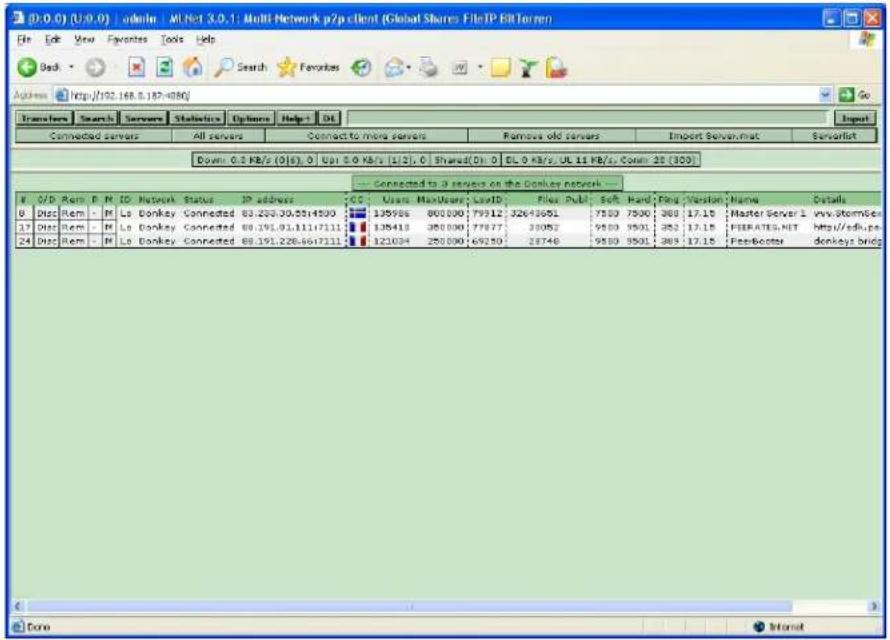
Task: Sort table by Users column header
Action: coord(396,199)
